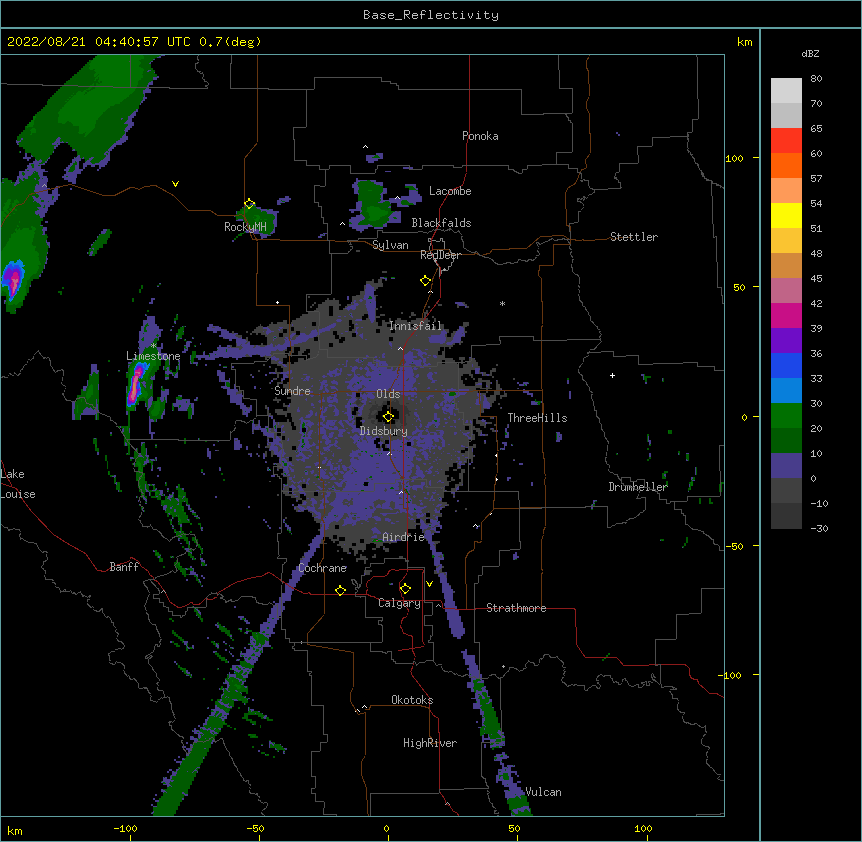Click the Limestone label
The width and height of the screenshot is (862, 842).
tap(153, 356)
